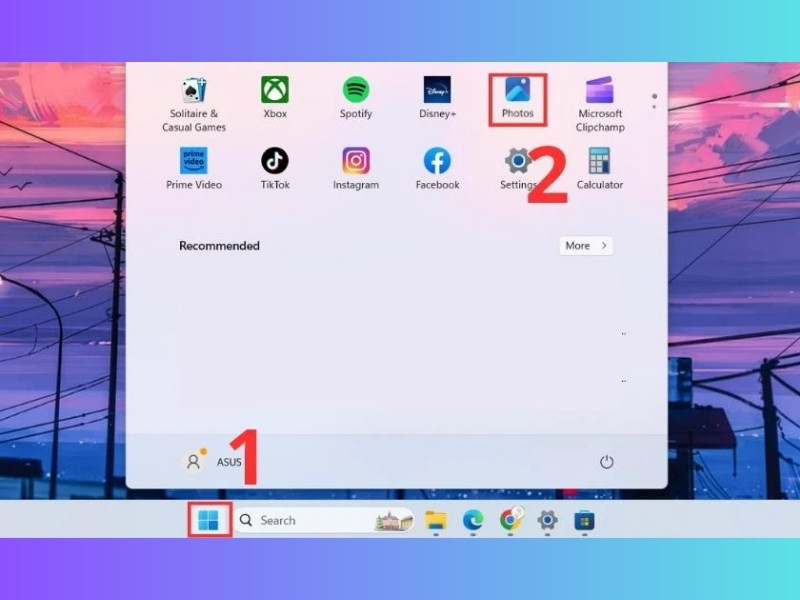Open File Explorer from taskbar

(x=436, y=520)
